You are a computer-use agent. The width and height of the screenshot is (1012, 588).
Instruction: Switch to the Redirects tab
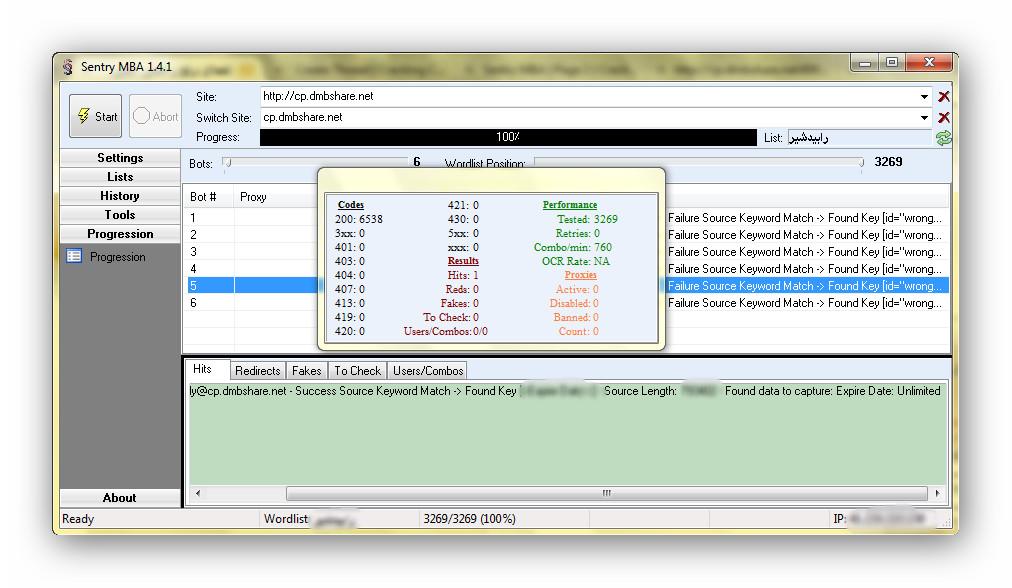tap(258, 370)
